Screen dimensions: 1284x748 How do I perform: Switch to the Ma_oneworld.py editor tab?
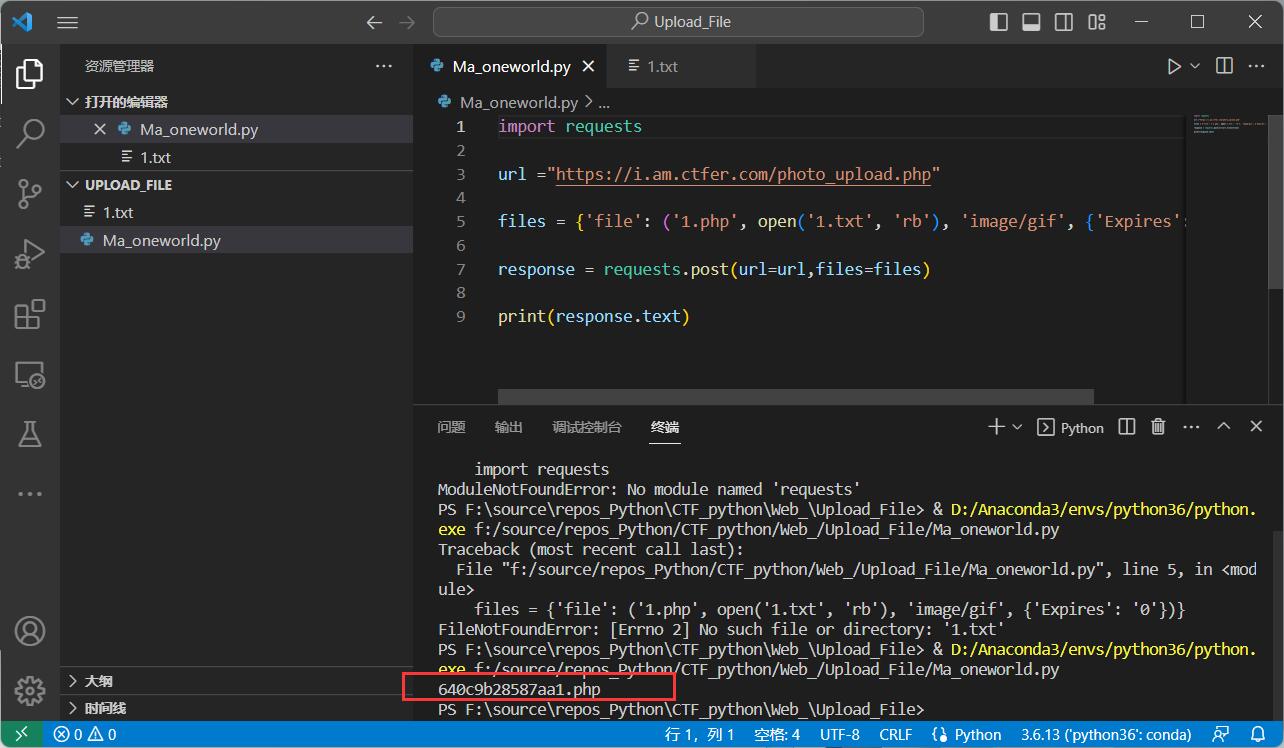(x=510, y=66)
